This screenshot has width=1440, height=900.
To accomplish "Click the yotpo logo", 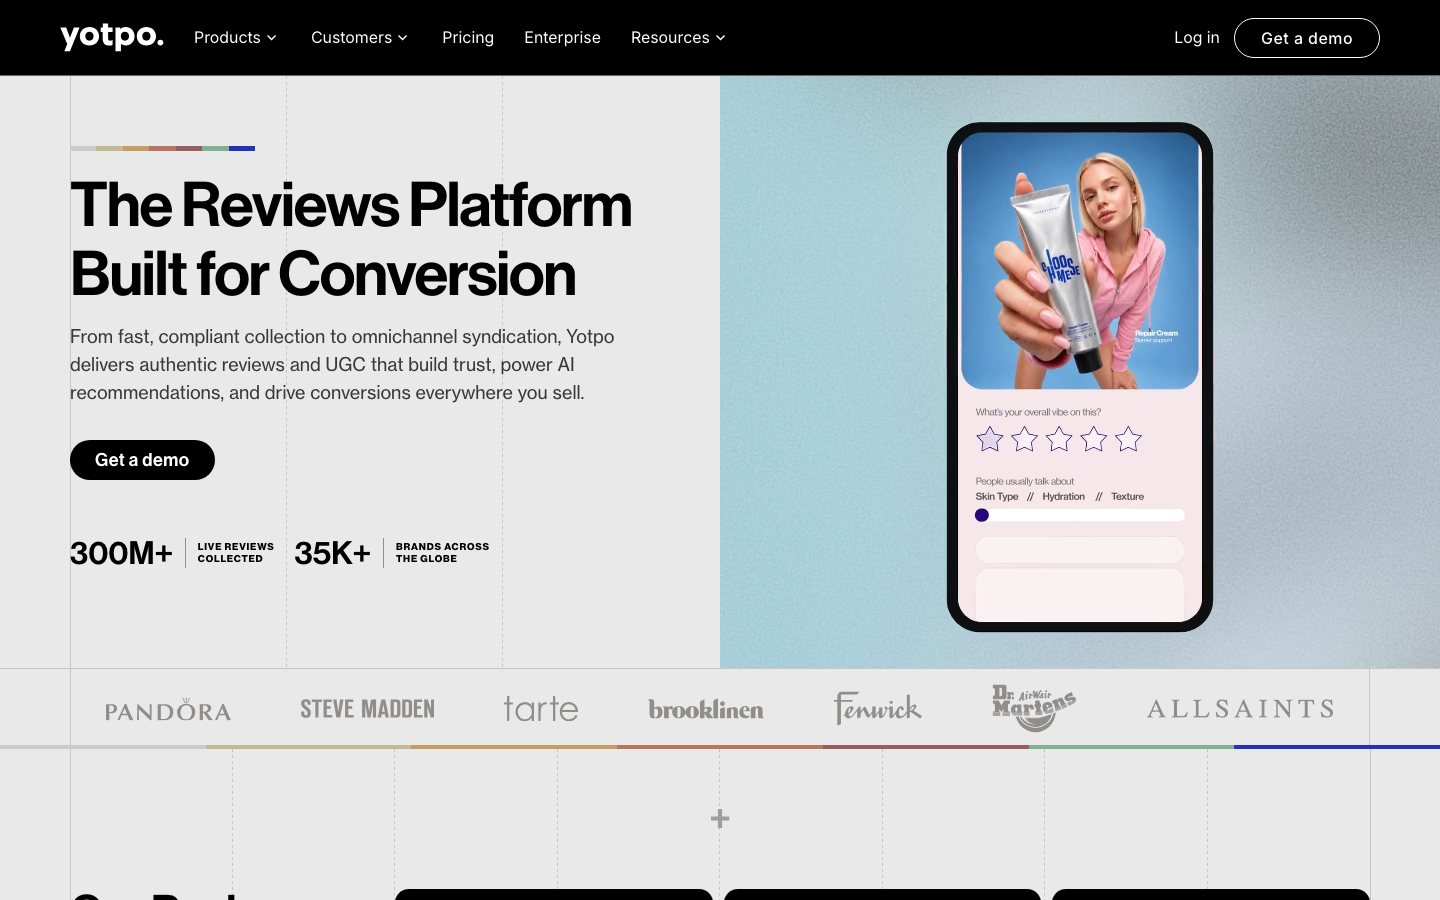I will pyautogui.click(x=112, y=37).
